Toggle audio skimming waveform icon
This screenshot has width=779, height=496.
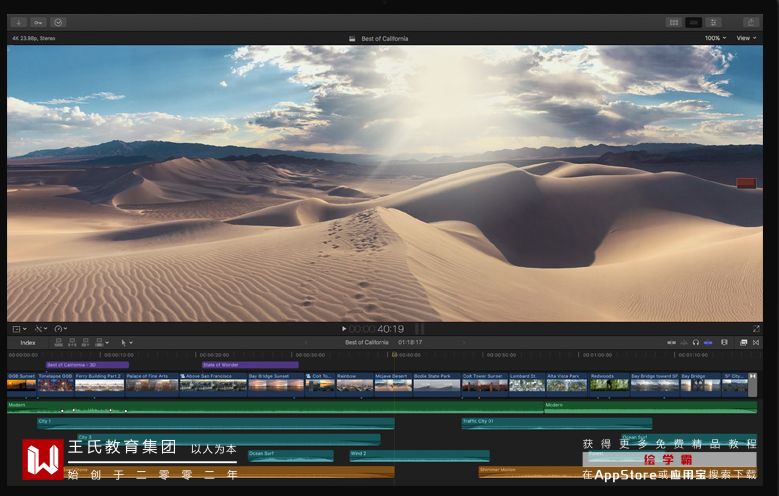coord(684,342)
